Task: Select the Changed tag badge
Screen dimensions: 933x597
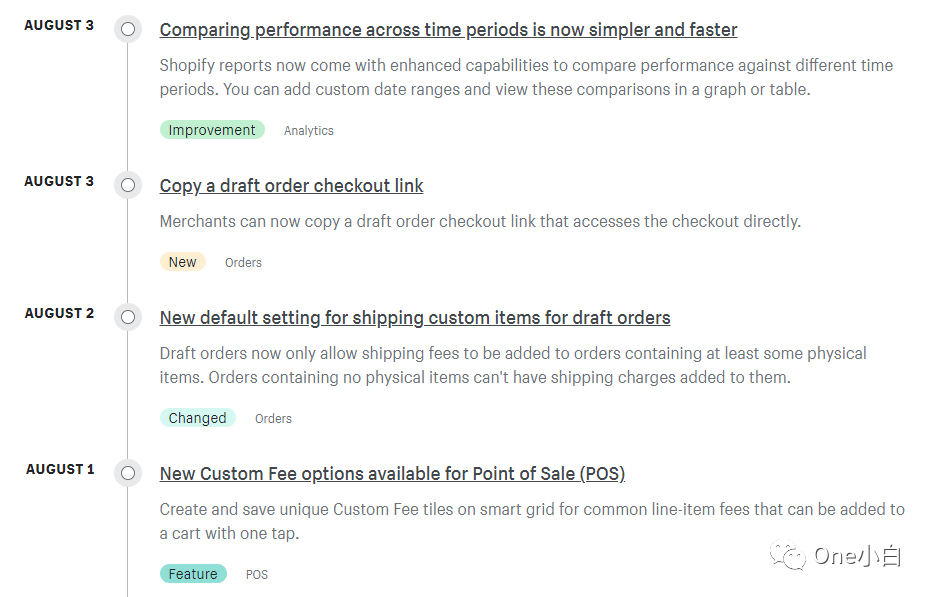Action: (x=197, y=418)
